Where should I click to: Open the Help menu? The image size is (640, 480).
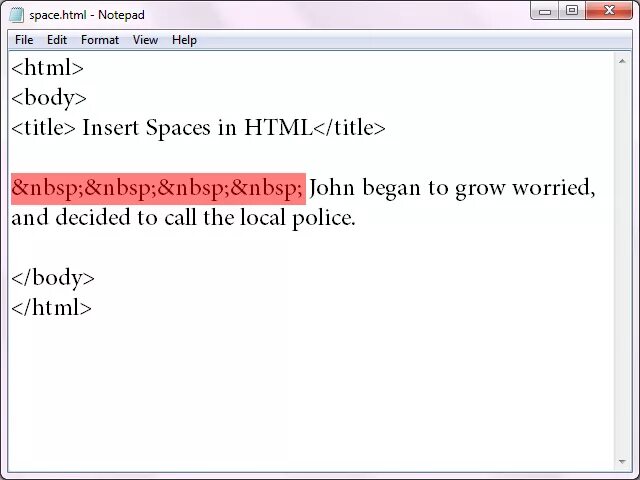point(184,40)
